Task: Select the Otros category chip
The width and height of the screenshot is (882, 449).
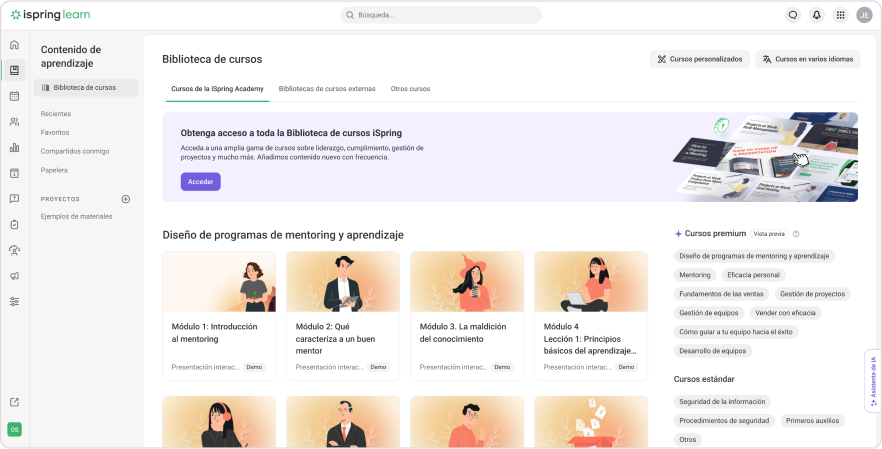Action: 687,440
